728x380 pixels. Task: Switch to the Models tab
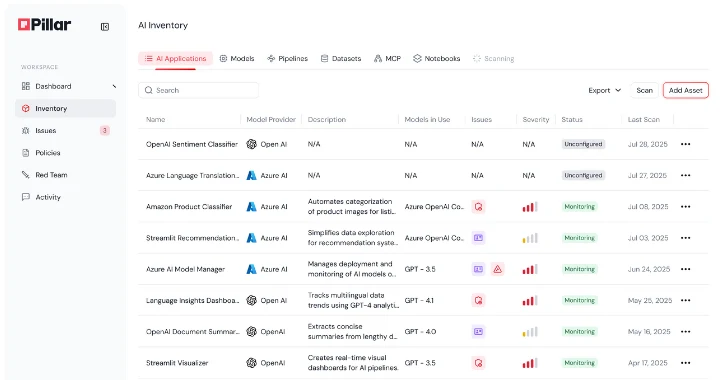pos(237,59)
